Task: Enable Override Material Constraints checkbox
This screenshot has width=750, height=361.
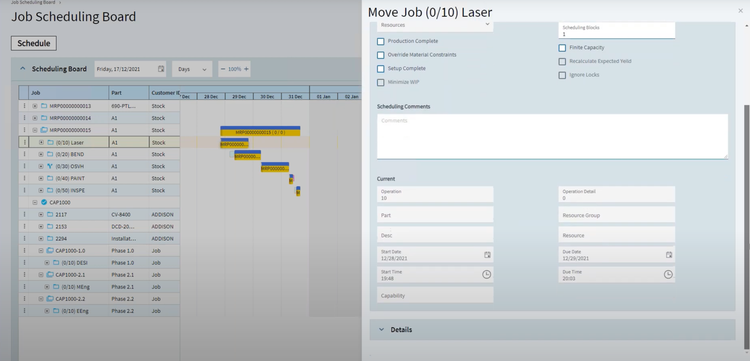Action: pyautogui.click(x=381, y=55)
